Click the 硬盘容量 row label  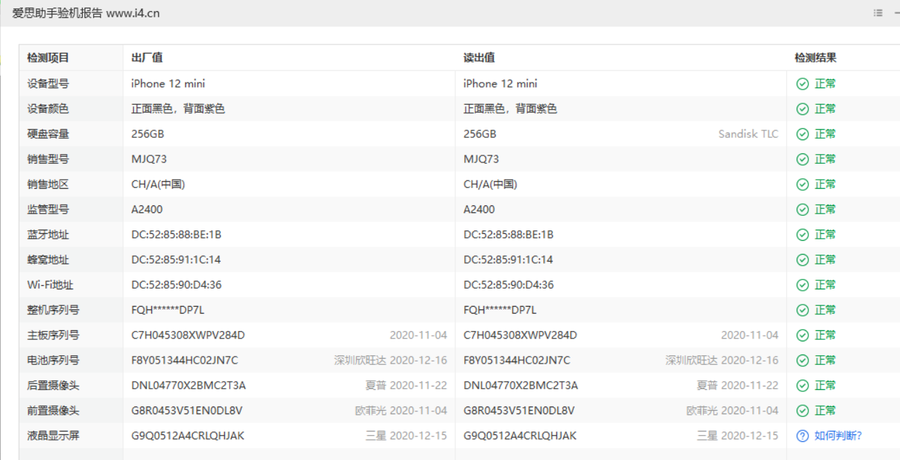click(48, 134)
